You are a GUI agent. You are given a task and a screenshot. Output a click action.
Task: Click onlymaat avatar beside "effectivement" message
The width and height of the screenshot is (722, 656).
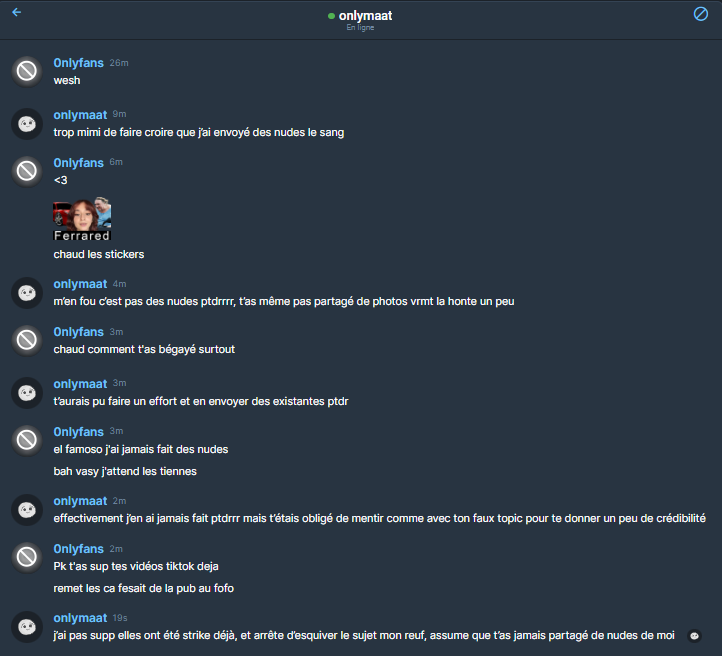pos(27,509)
